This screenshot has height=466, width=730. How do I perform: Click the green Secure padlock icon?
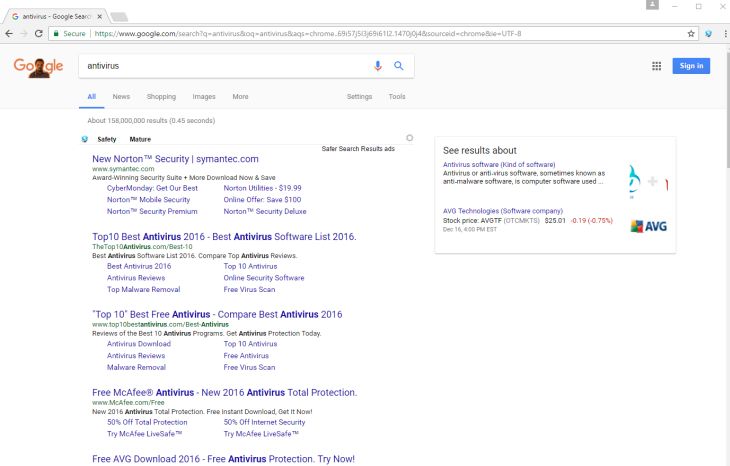pyautogui.click(x=56, y=34)
